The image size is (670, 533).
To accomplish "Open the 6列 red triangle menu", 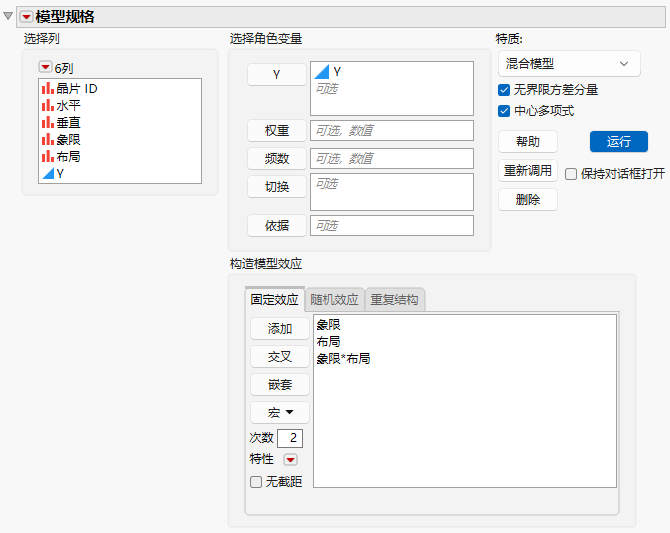I will [45, 67].
